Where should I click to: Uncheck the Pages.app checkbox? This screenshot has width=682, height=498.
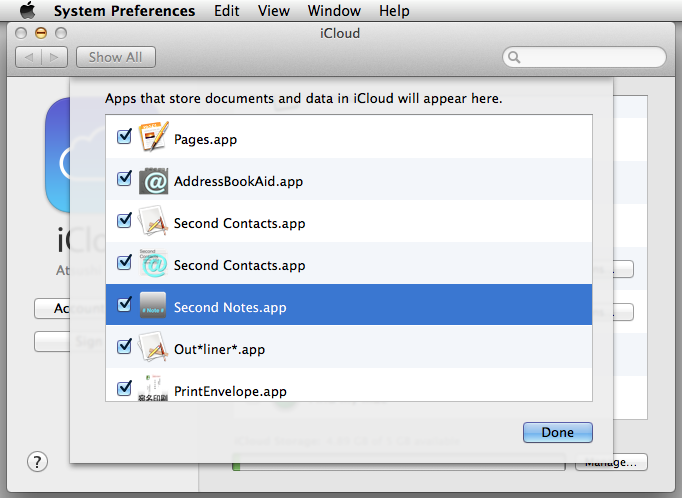click(x=124, y=137)
